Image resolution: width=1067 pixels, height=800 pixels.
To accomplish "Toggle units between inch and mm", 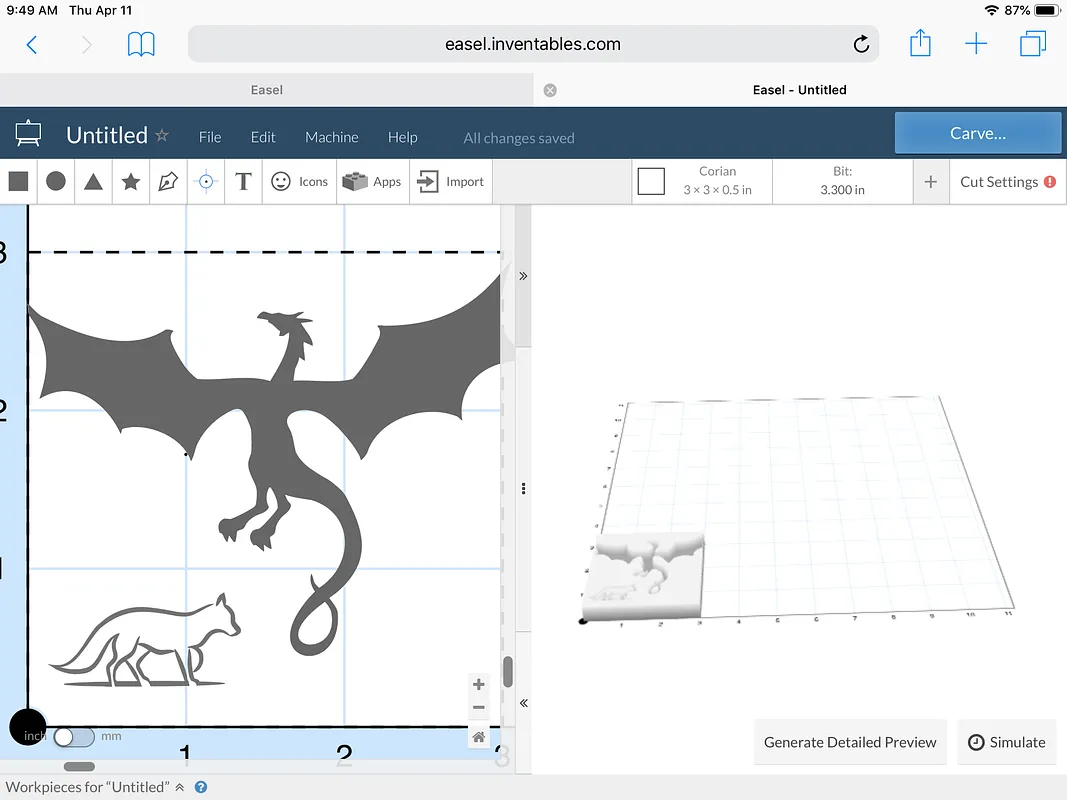I will [73, 736].
